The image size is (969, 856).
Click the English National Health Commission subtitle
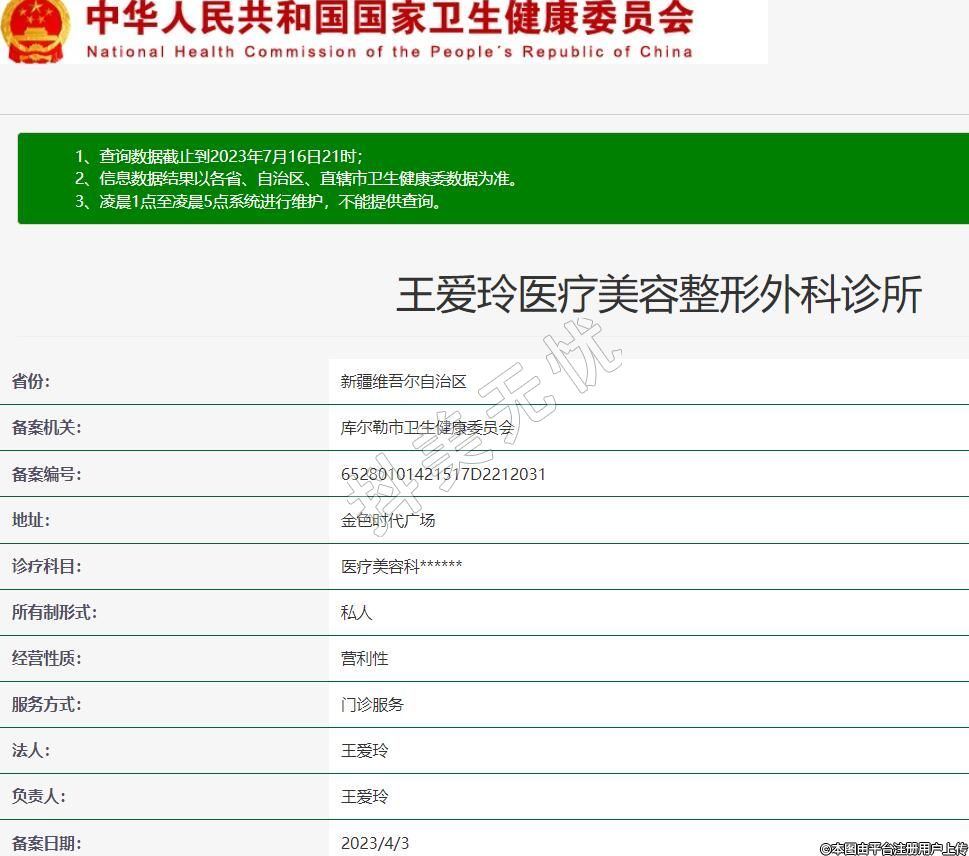389,52
